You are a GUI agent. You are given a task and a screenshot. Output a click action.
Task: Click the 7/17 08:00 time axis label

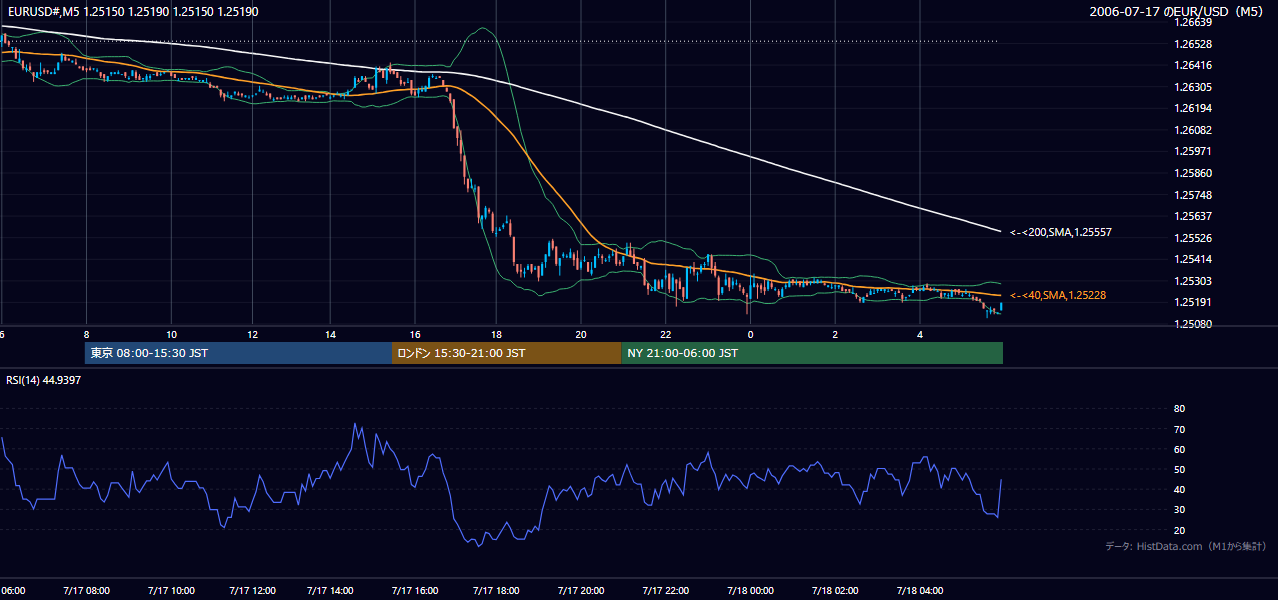pos(87,591)
